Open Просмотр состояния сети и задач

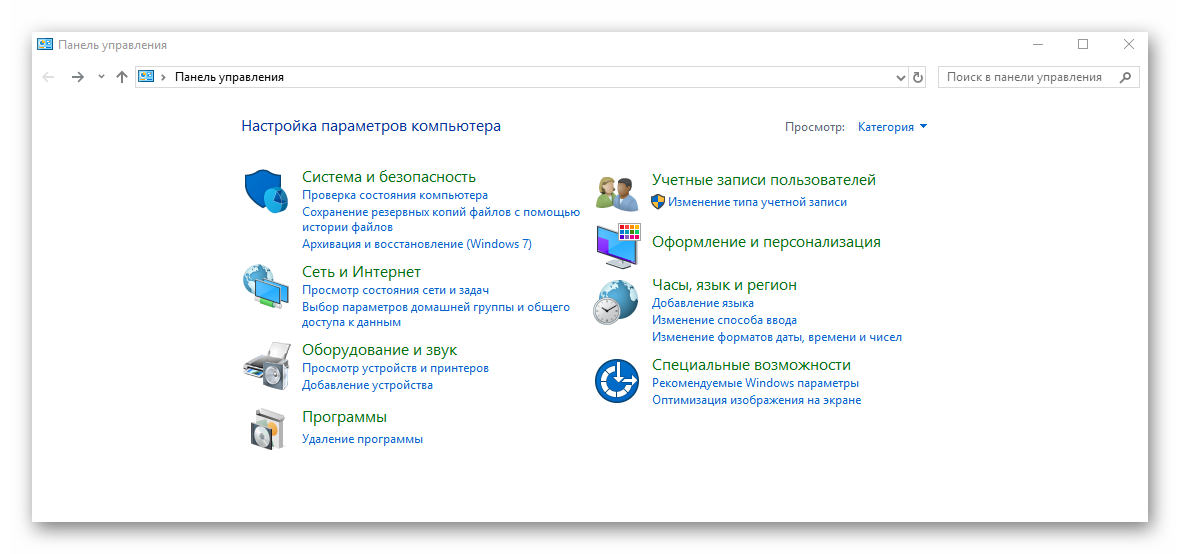coord(396,290)
